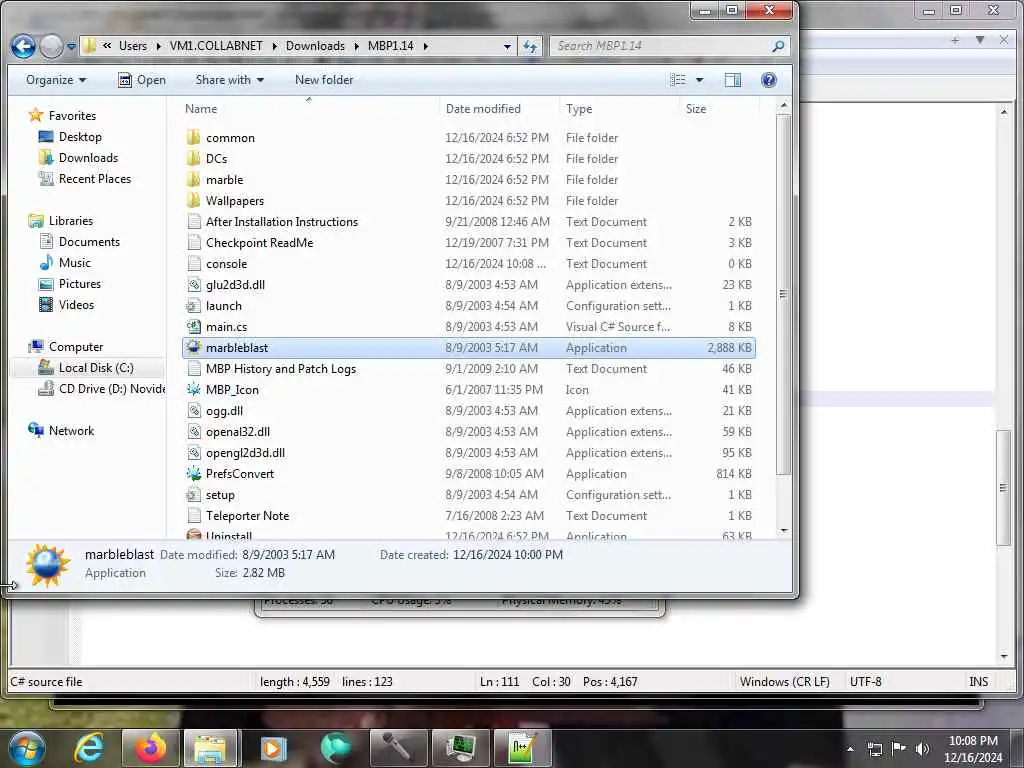The width and height of the screenshot is (1024, 768).
Task: Click New folder button
Action: click(324, 80)
